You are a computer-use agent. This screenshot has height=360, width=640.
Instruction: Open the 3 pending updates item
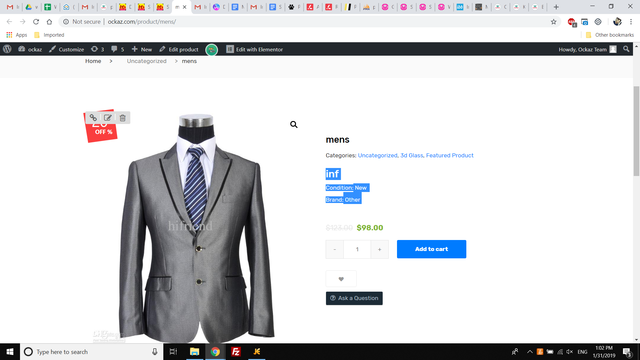point(98,49)
